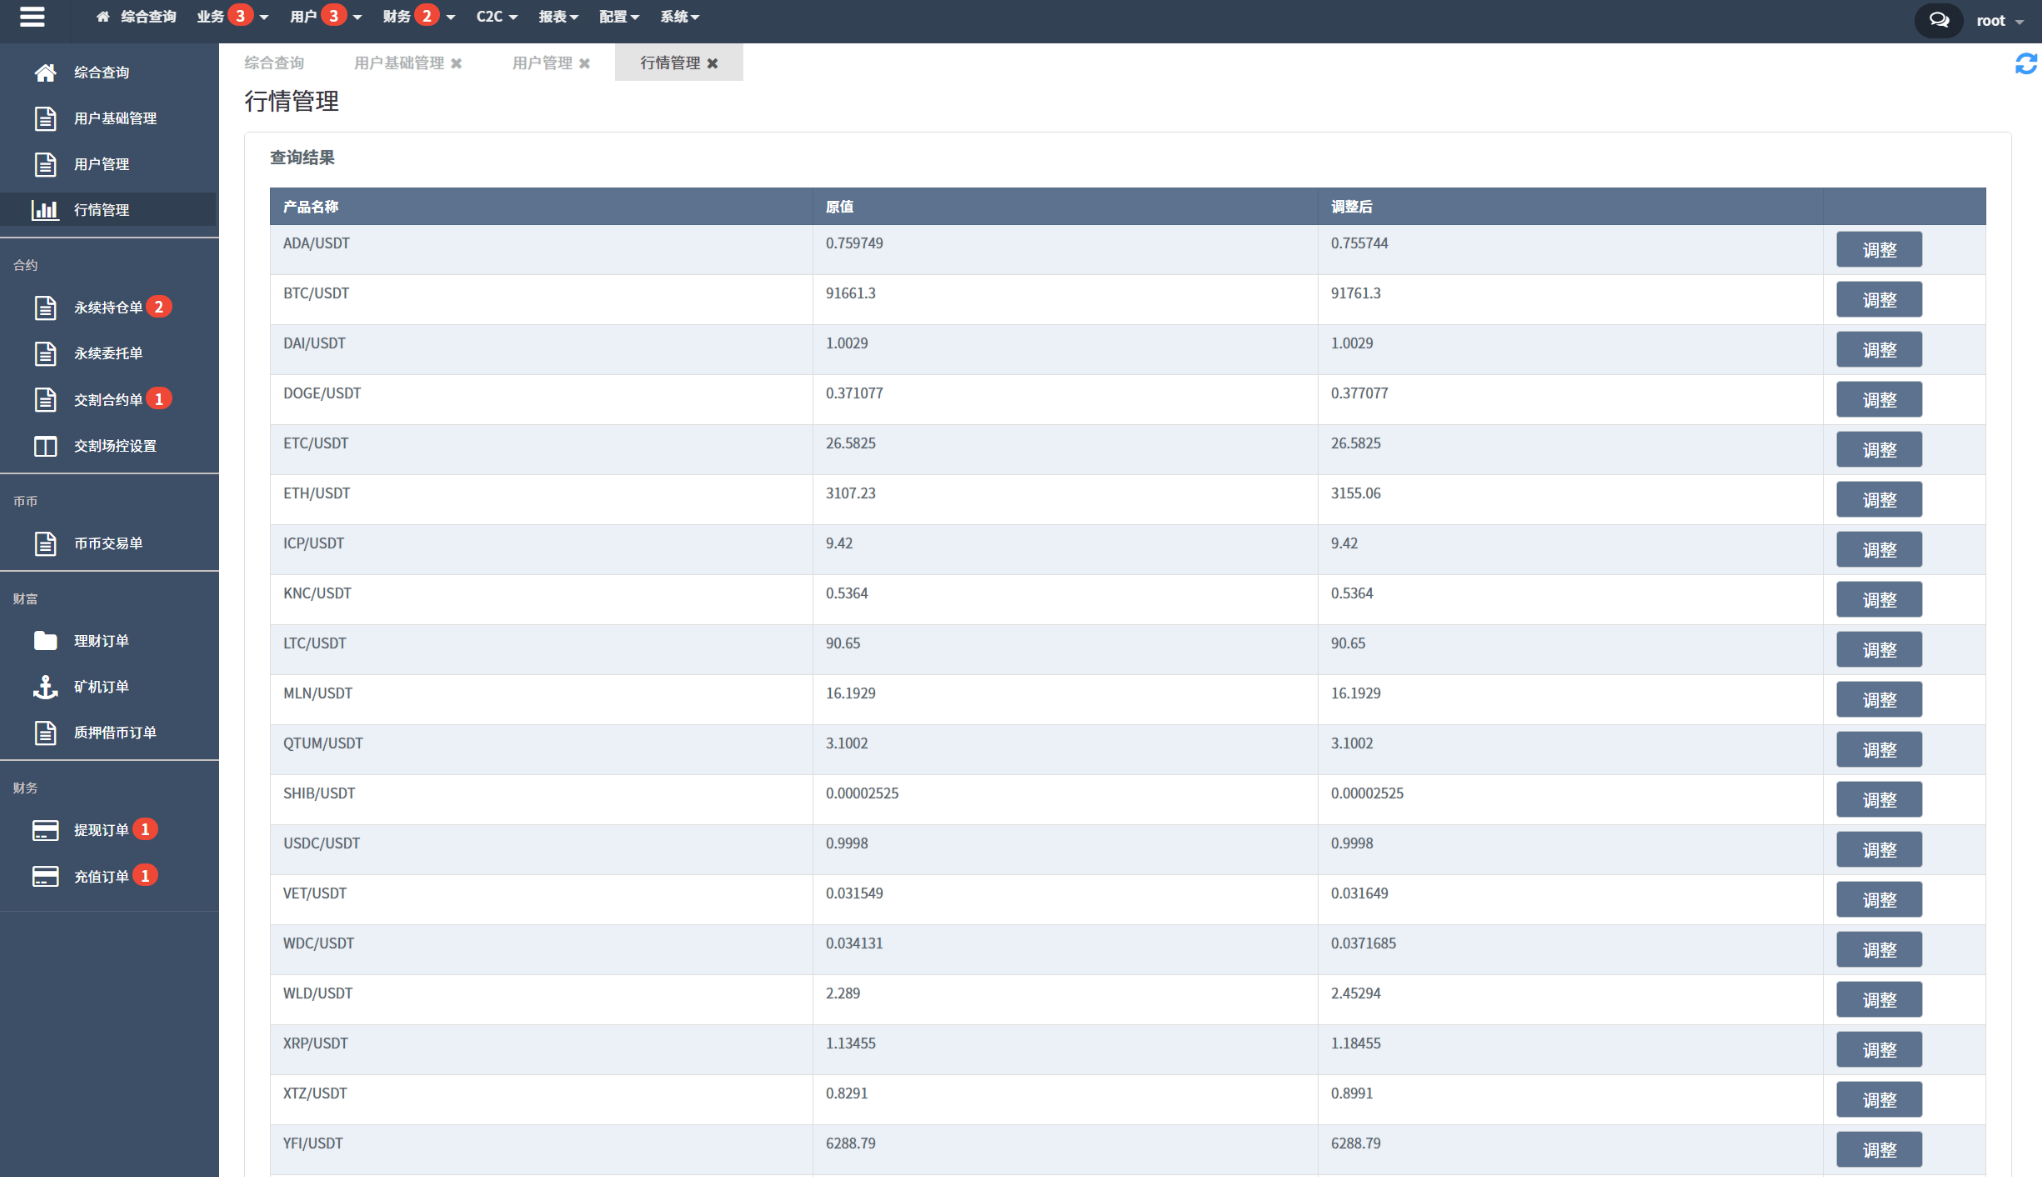The image size is (2042, 1177).
Task: Click 调整 button for BTC/USDT
Action: pos(1879,300)
